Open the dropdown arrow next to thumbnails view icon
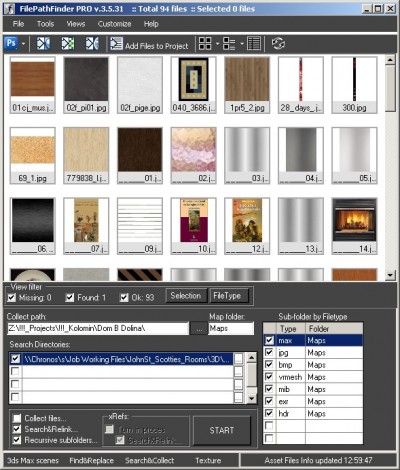The image size is (400, 470). 218,44
